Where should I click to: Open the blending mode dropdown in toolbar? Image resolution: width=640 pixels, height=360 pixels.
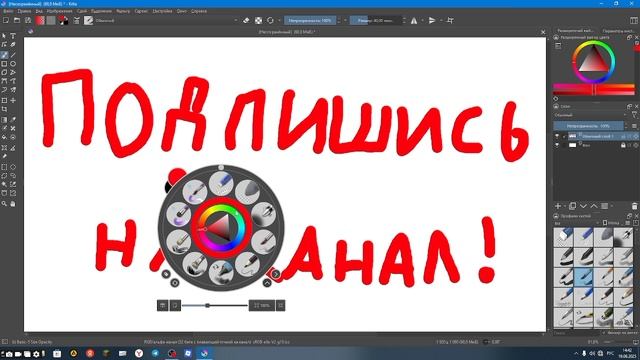coord(167,20)
